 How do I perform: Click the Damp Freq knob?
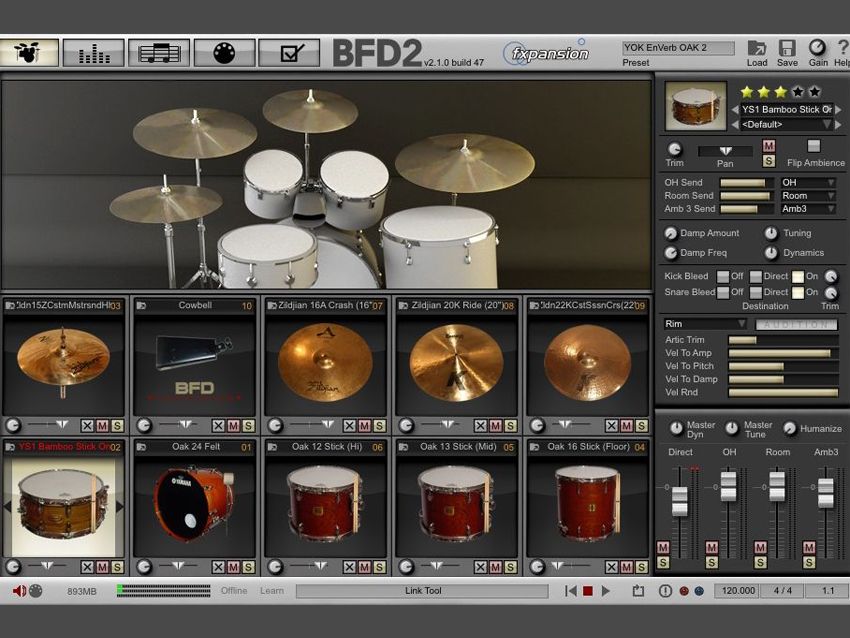[x=671, y=253]
